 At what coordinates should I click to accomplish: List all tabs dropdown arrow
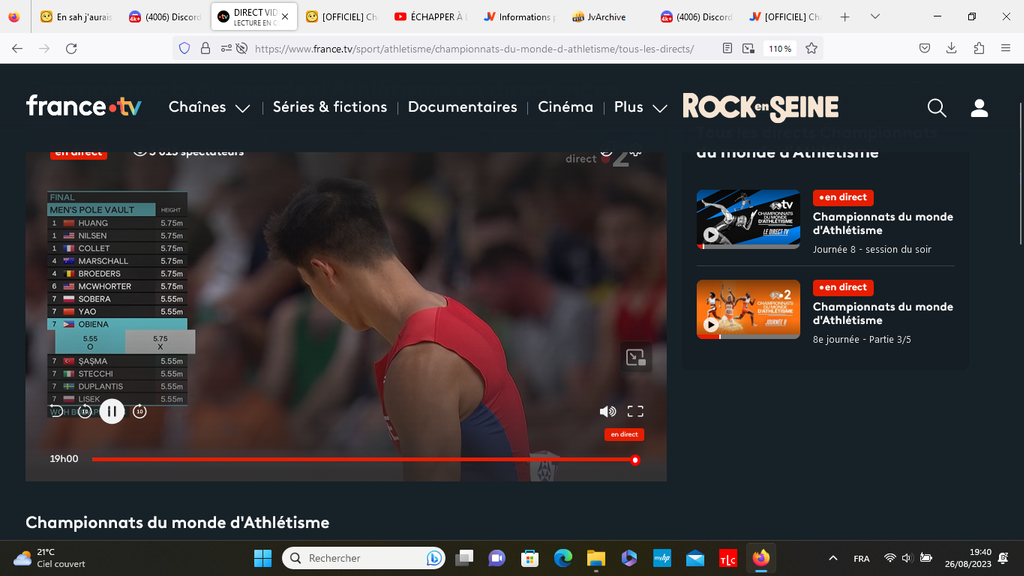pos(875,17)
